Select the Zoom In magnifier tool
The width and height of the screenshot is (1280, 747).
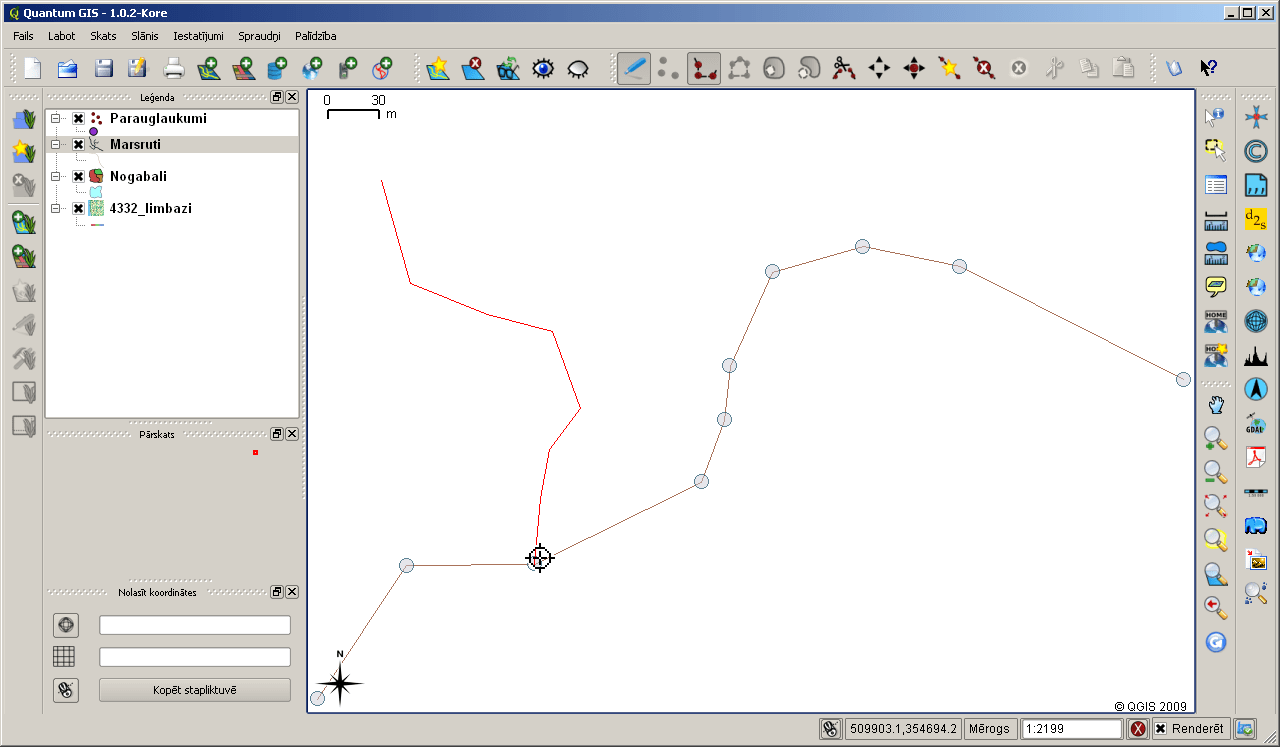tap(1215, 438)
